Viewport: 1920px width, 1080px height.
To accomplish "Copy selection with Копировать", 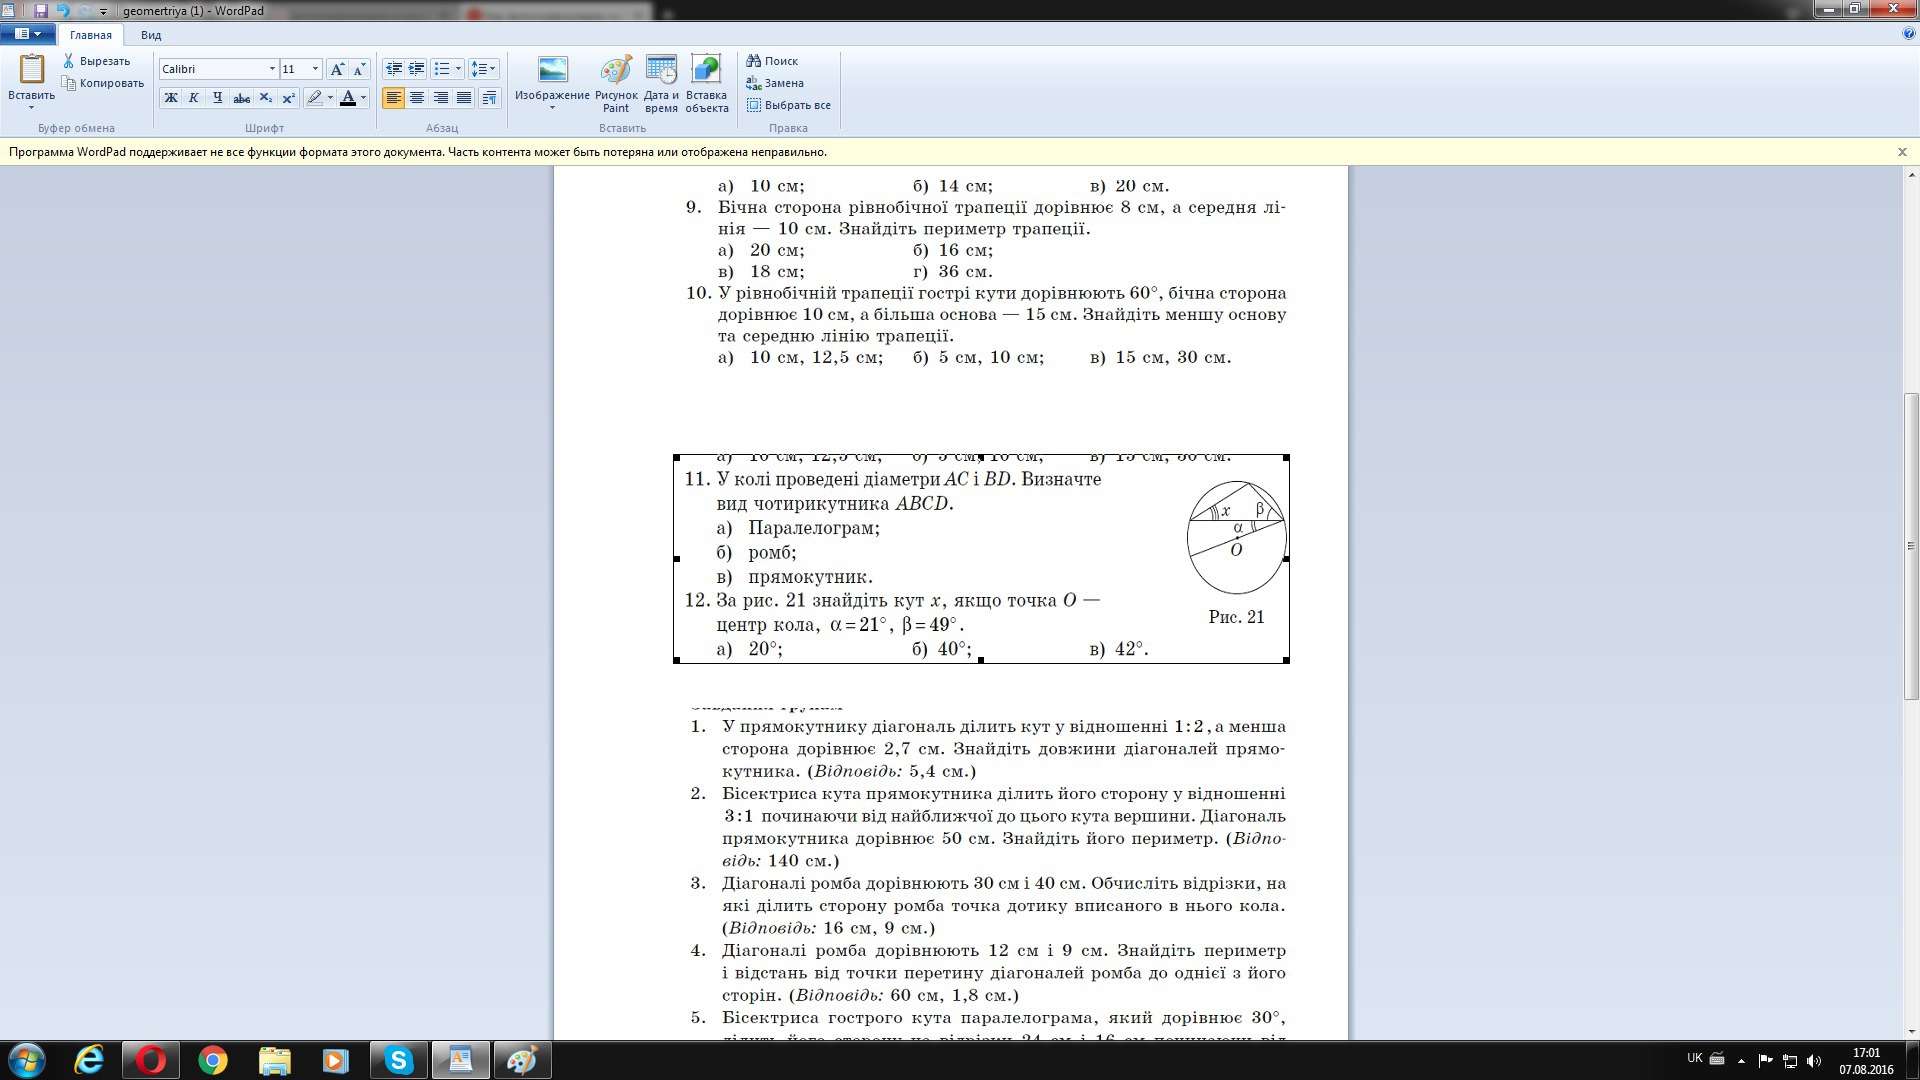I will tap(103, 83).
